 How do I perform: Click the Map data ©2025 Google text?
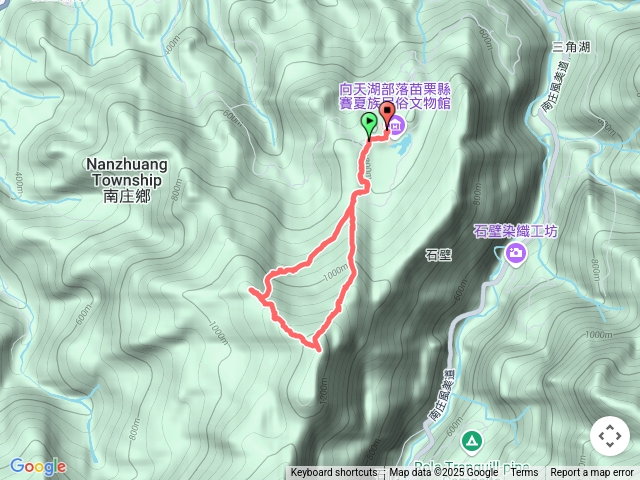[x=443, y=473]
